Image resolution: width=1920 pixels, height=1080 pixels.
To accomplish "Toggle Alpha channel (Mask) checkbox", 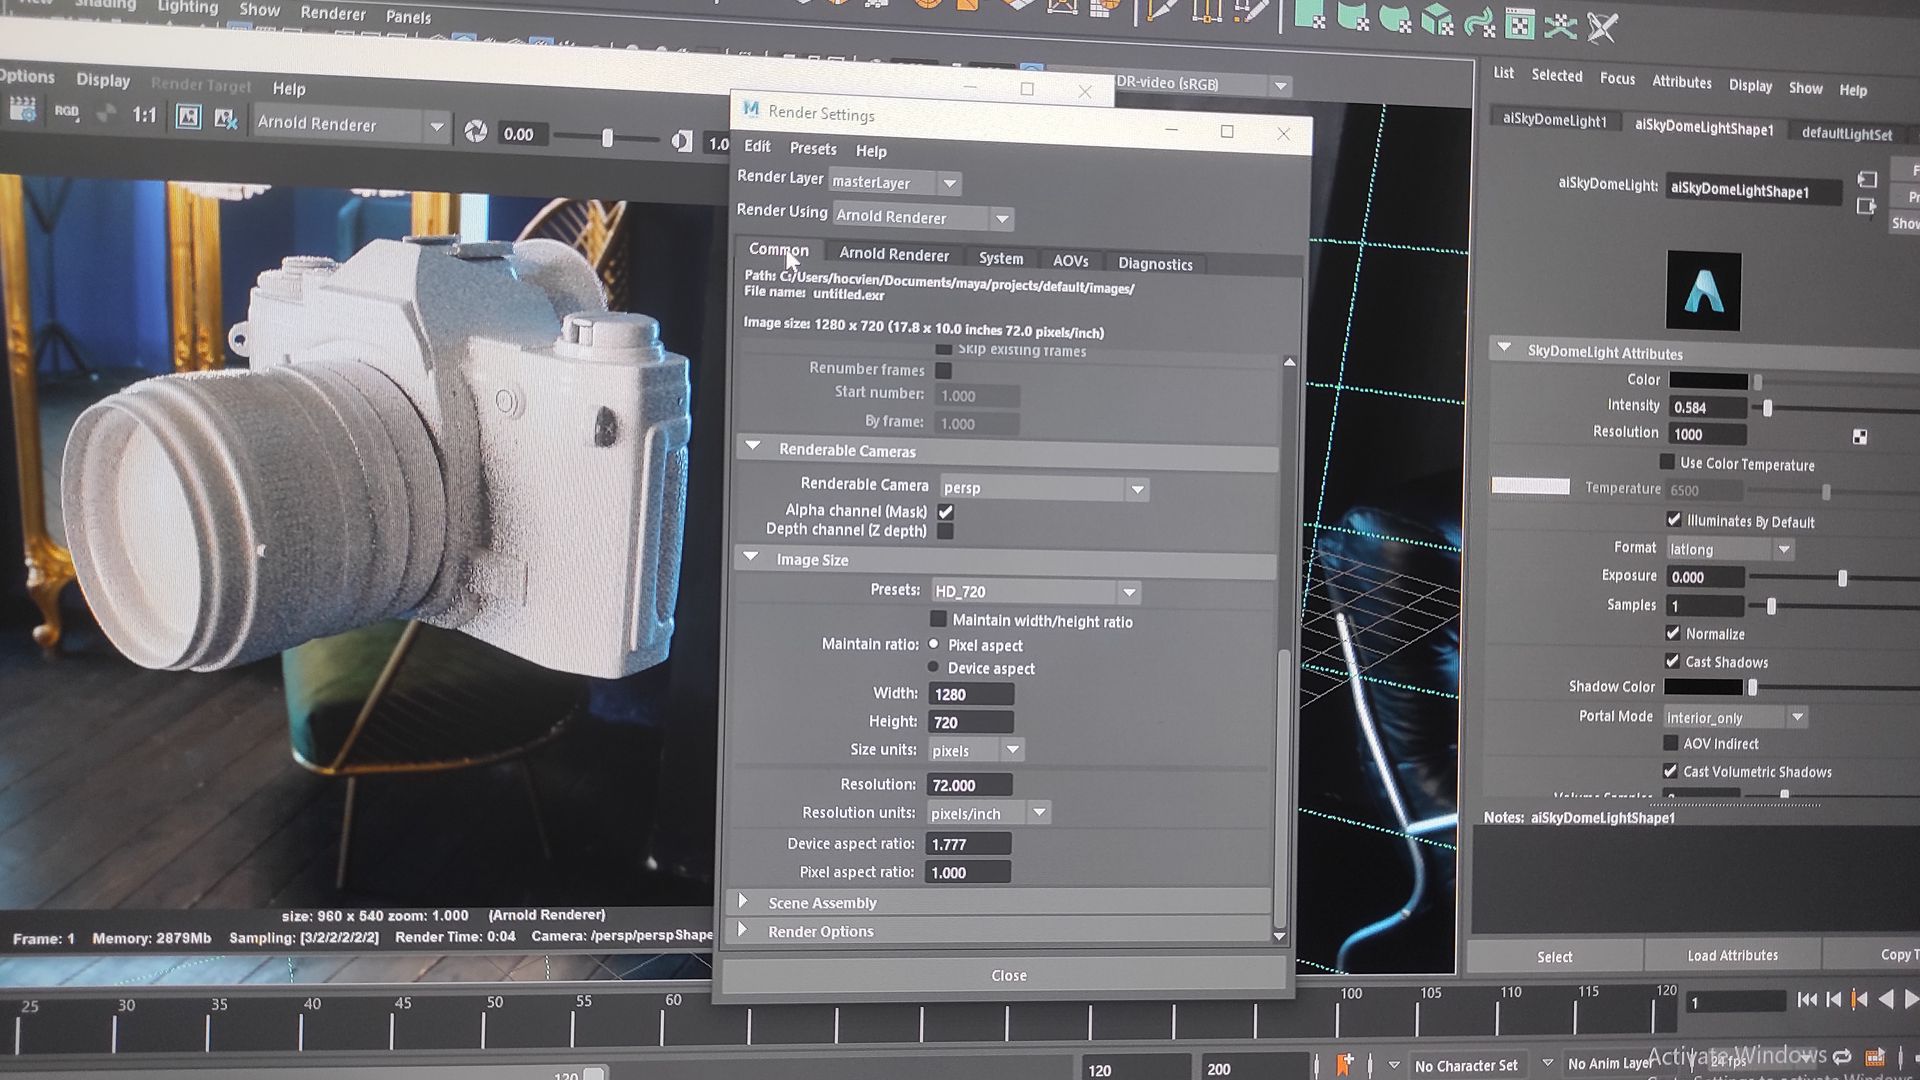I will (945, 512).
